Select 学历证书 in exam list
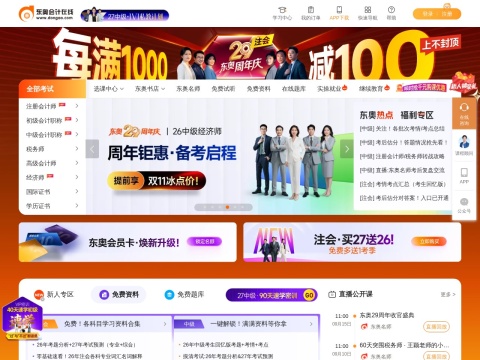 pyautogui.click(x=38, y=206)
